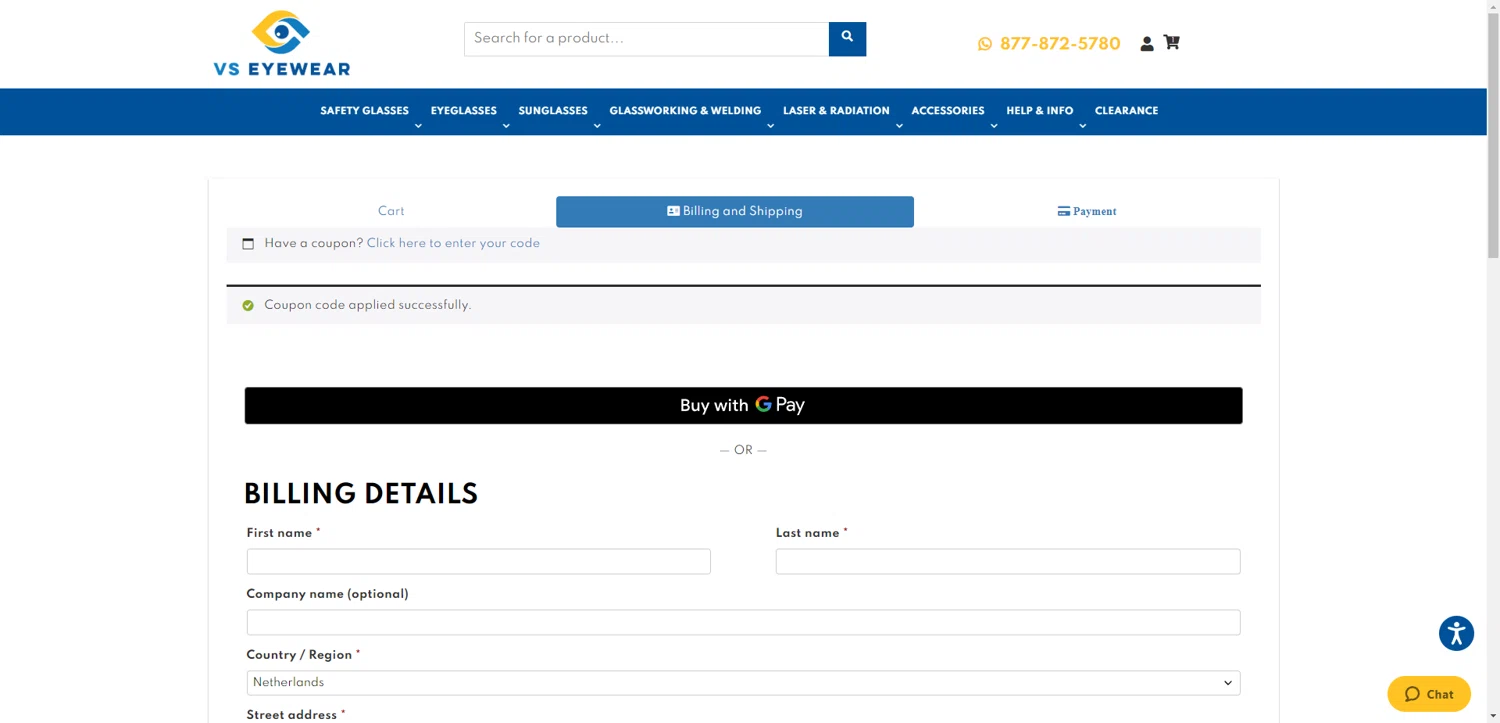Click the First name field
1500x723 pixels.
[x=478, y=561]
